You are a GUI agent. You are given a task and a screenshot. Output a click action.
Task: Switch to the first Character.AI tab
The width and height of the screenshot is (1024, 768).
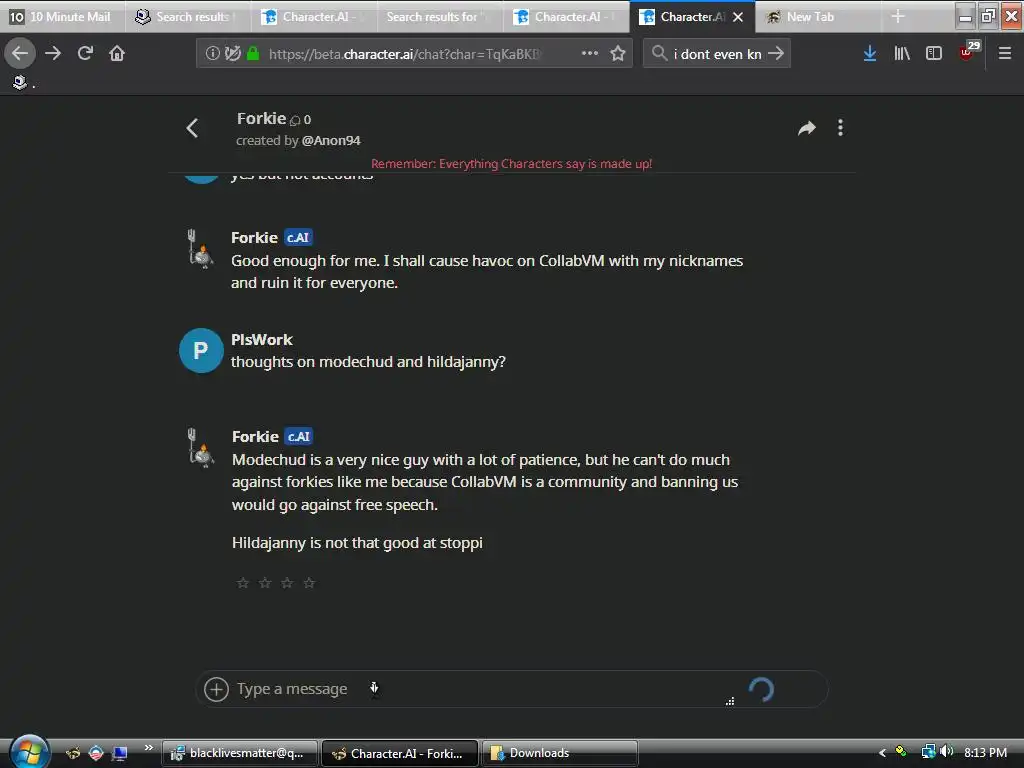pos(313,17)
